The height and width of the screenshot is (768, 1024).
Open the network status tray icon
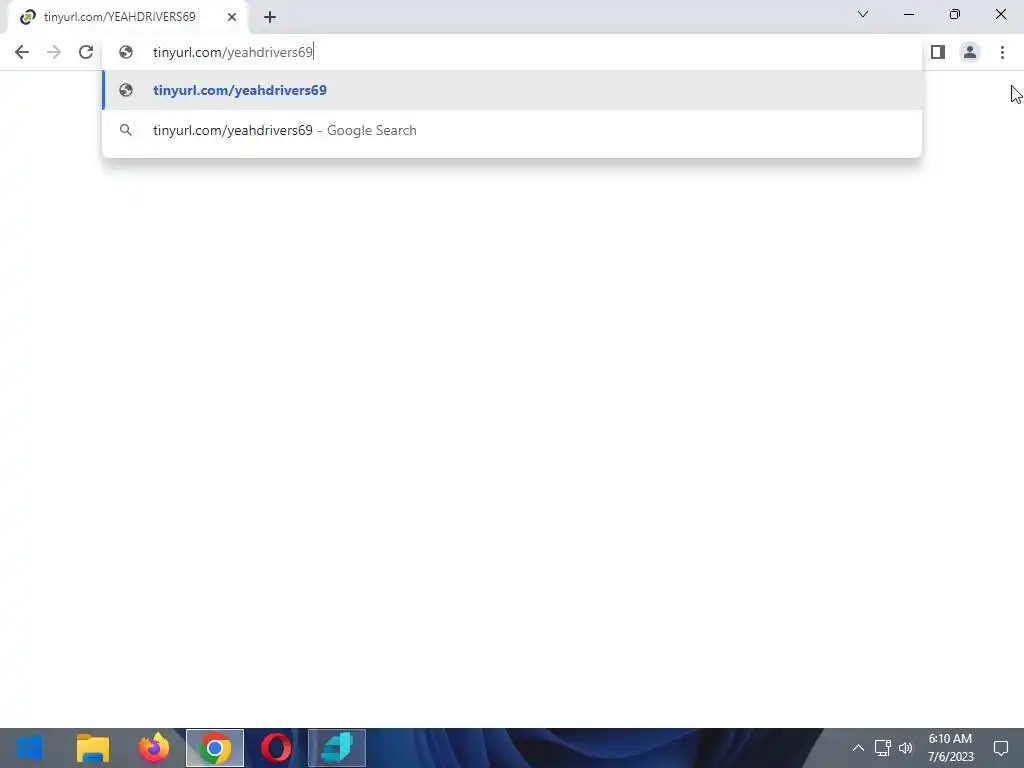(x=882, y=748)
